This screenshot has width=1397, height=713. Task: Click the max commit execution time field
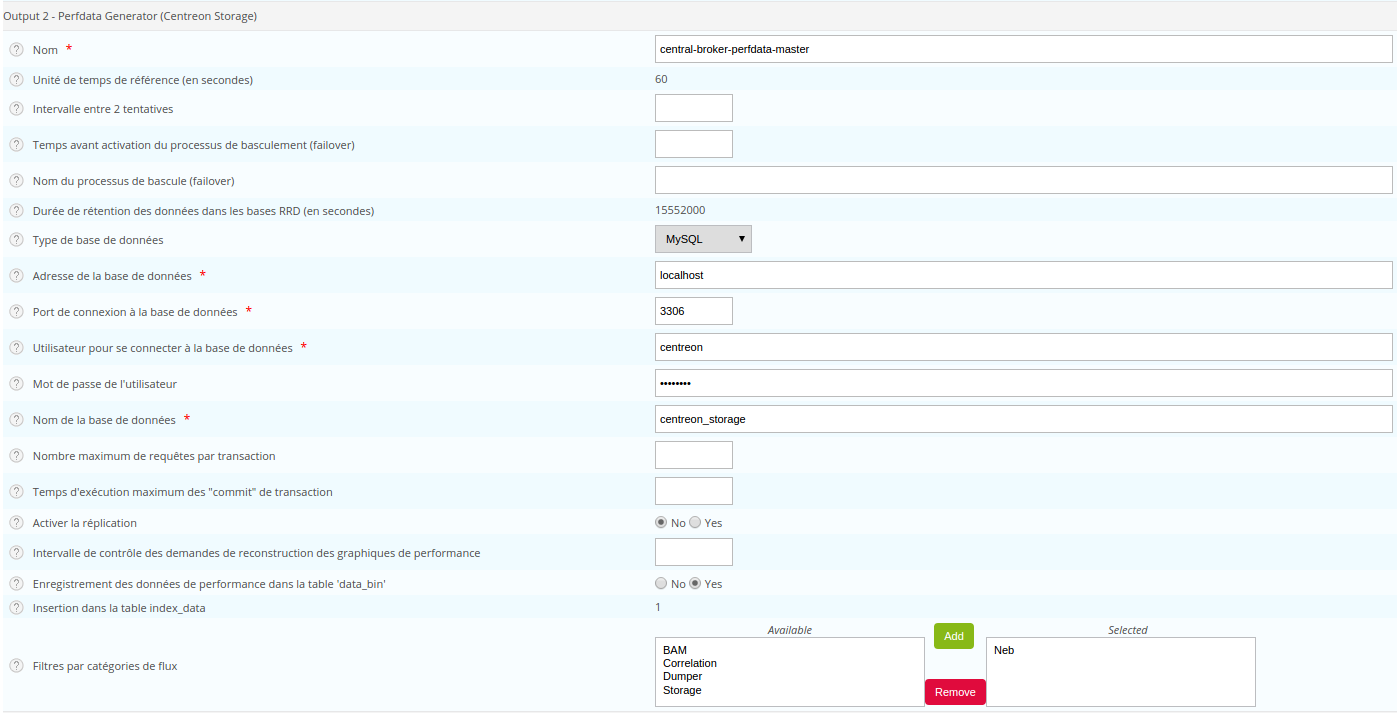point(694,491)
